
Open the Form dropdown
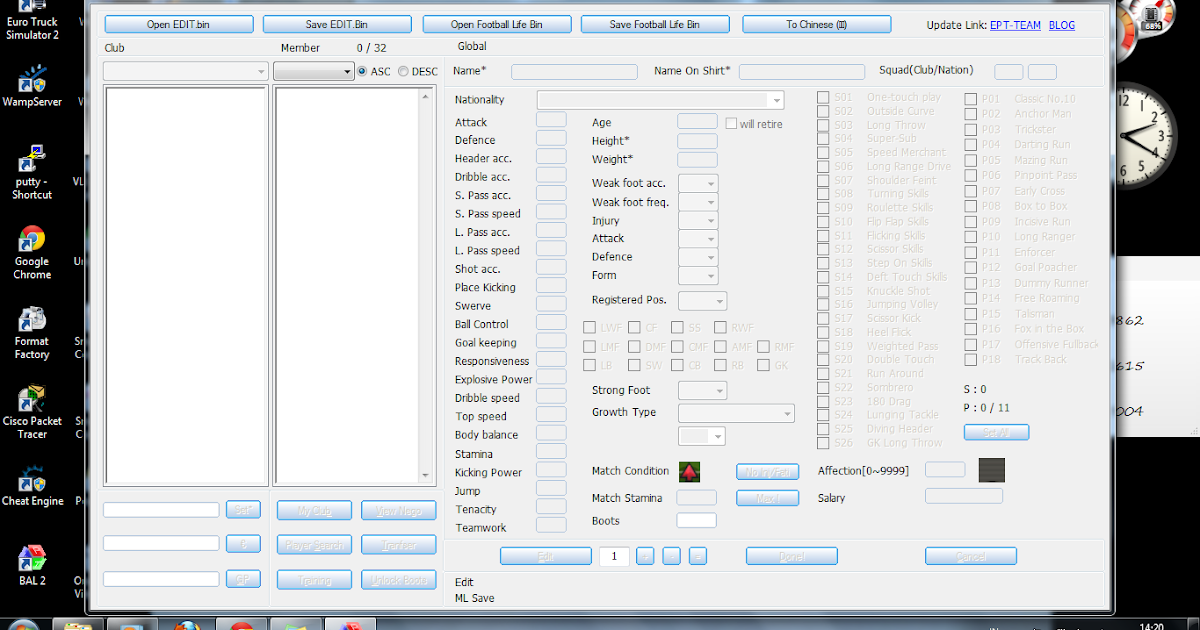click(698, 276)
